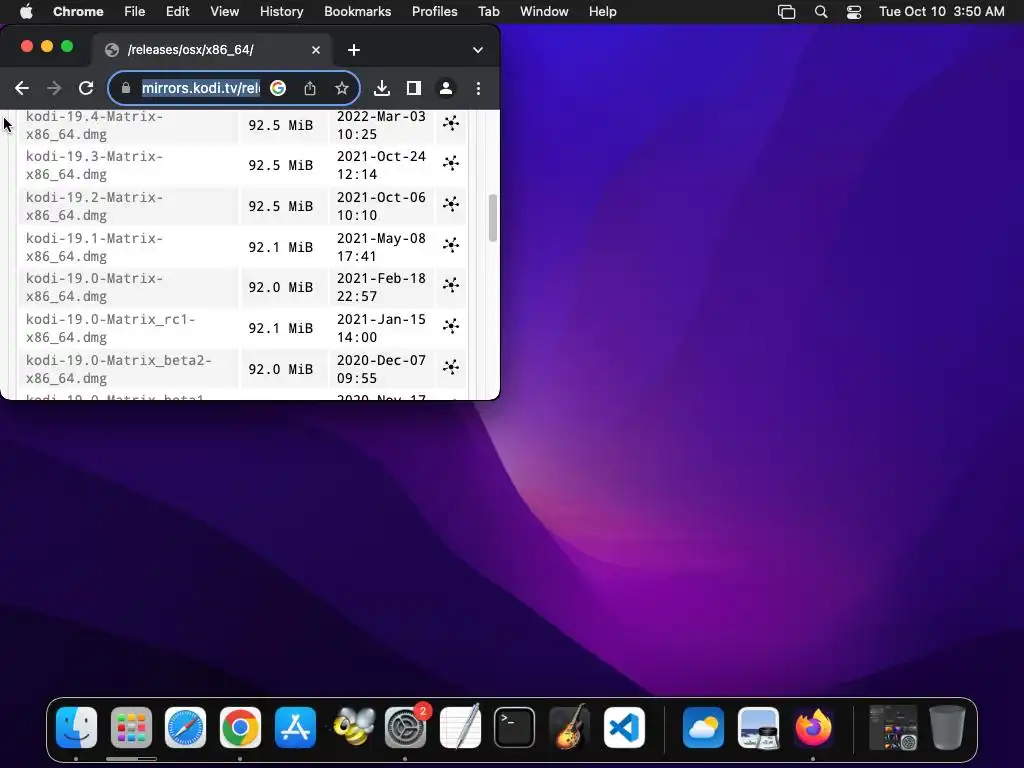
Task: Open Control Center in the menu bar
Action: pos(854,12)
